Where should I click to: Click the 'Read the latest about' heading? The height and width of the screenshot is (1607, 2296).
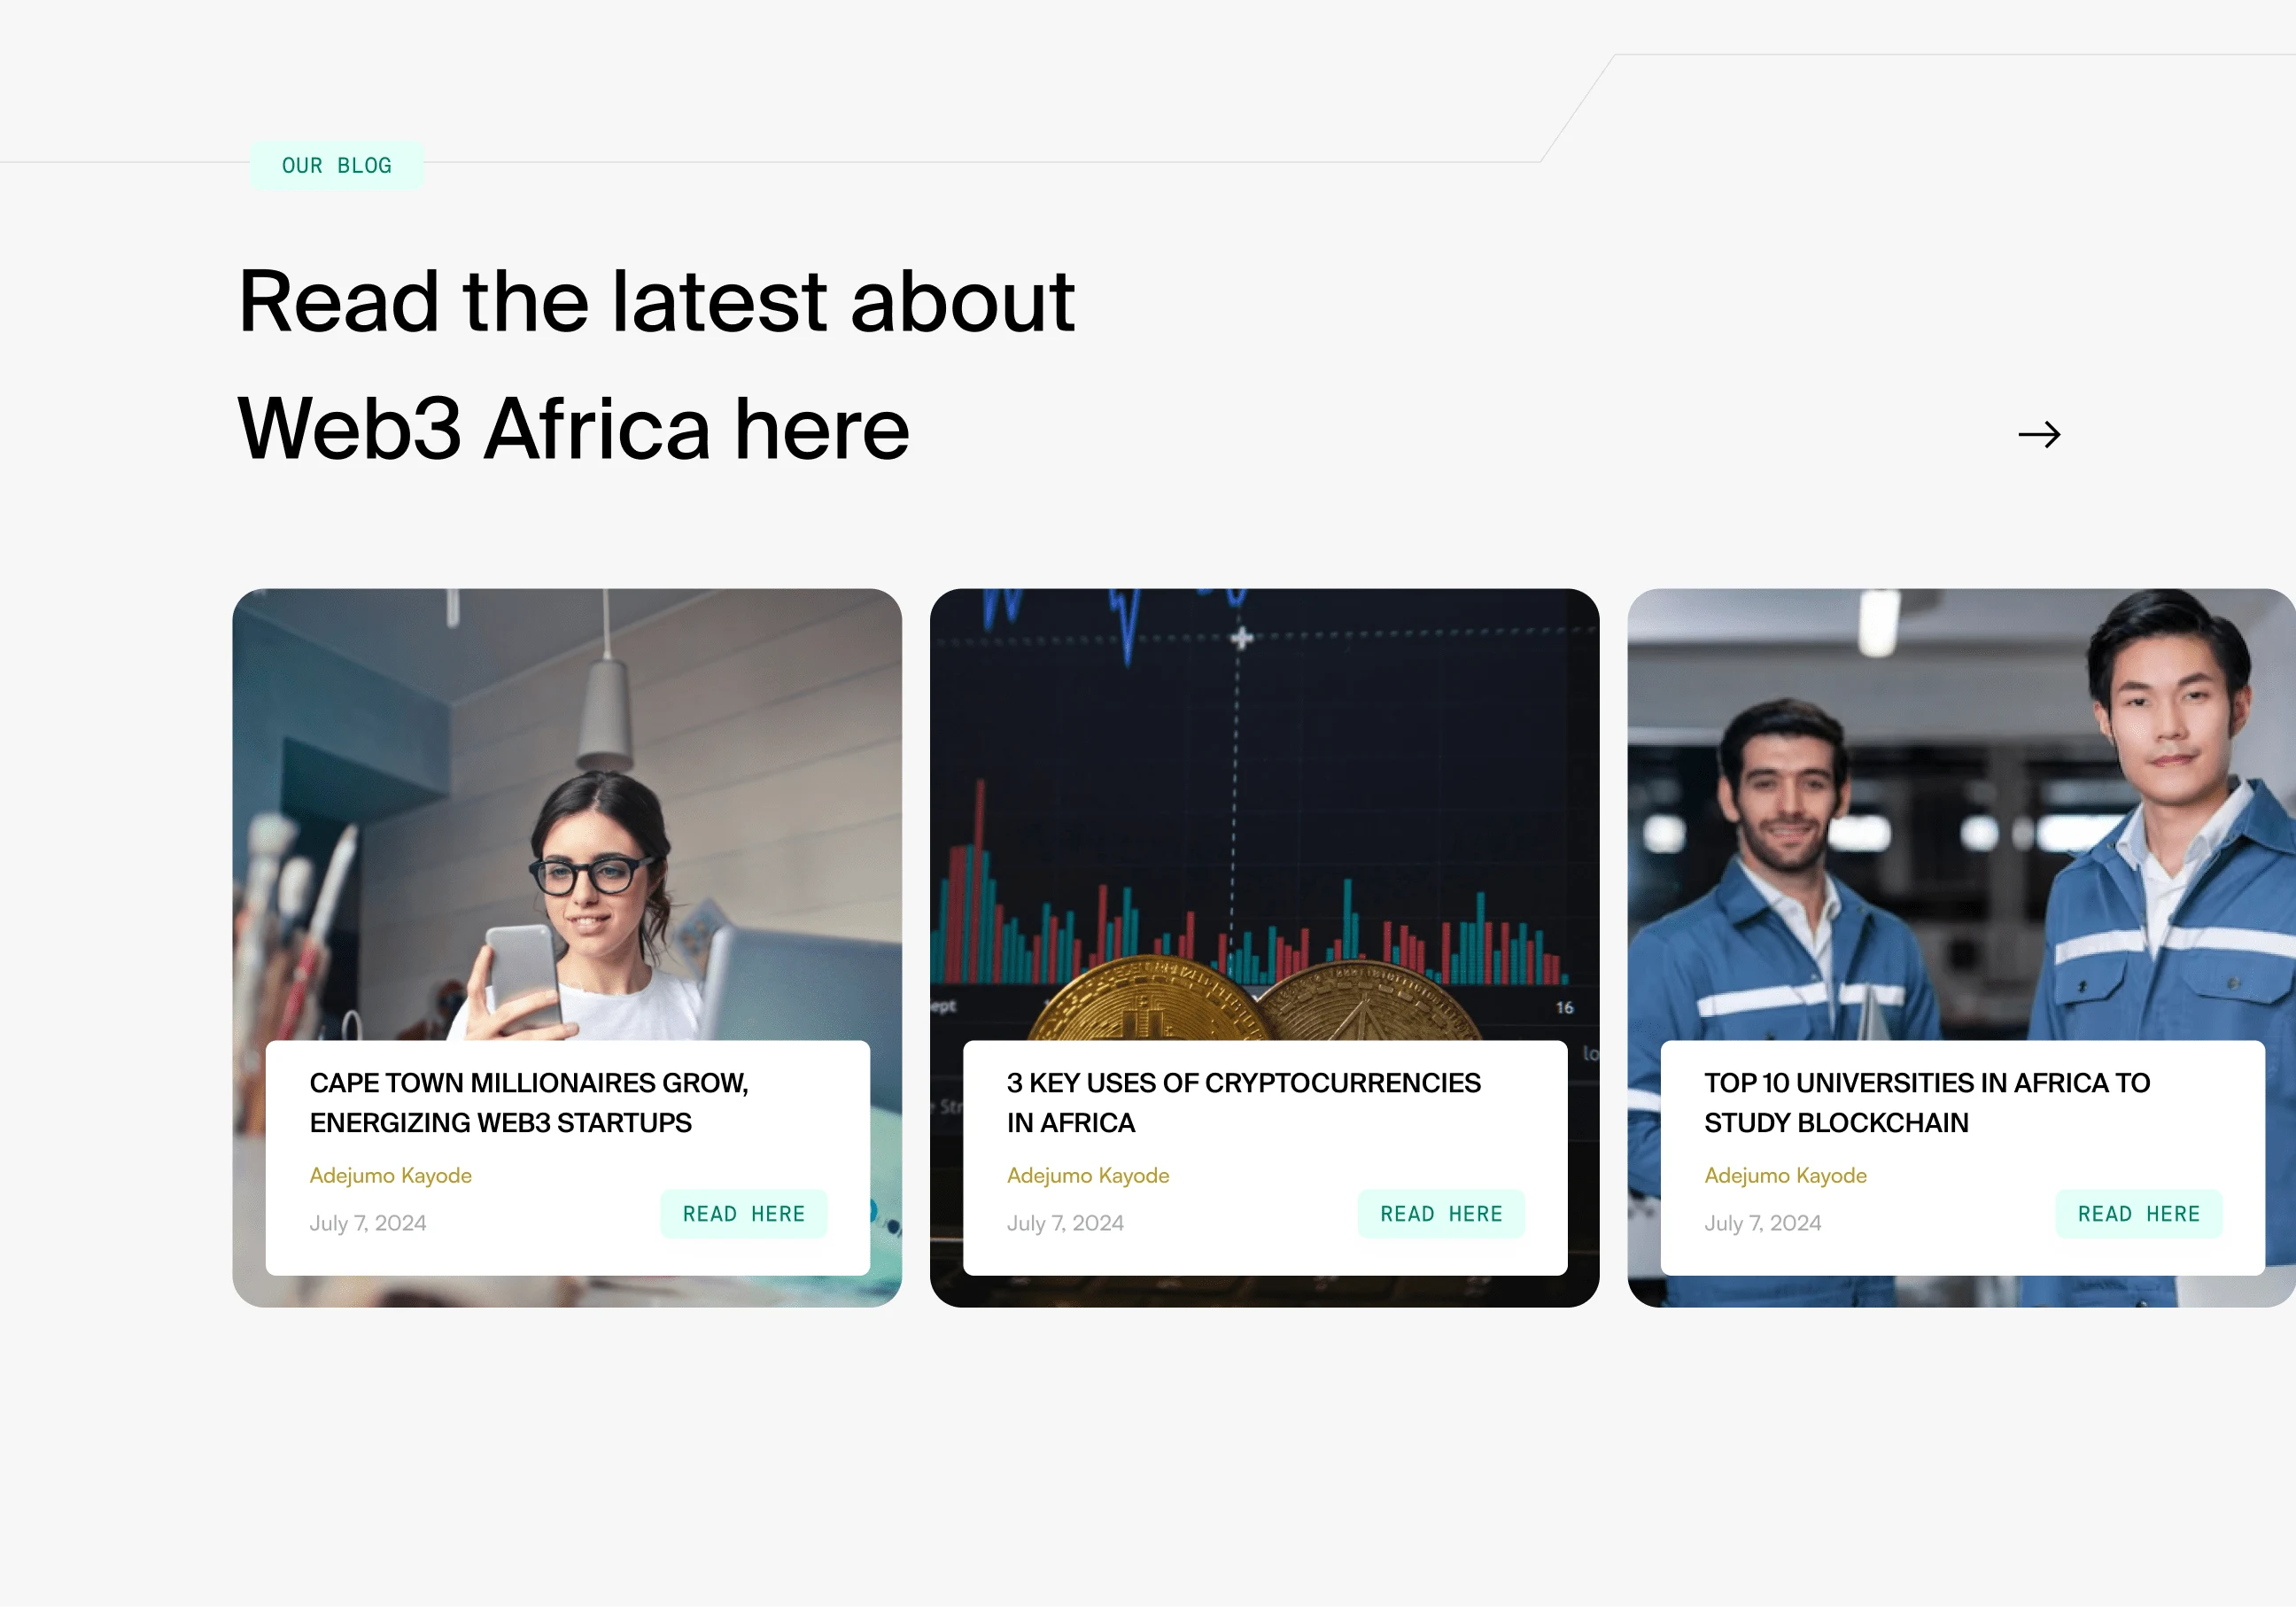[x=656, y=301]
